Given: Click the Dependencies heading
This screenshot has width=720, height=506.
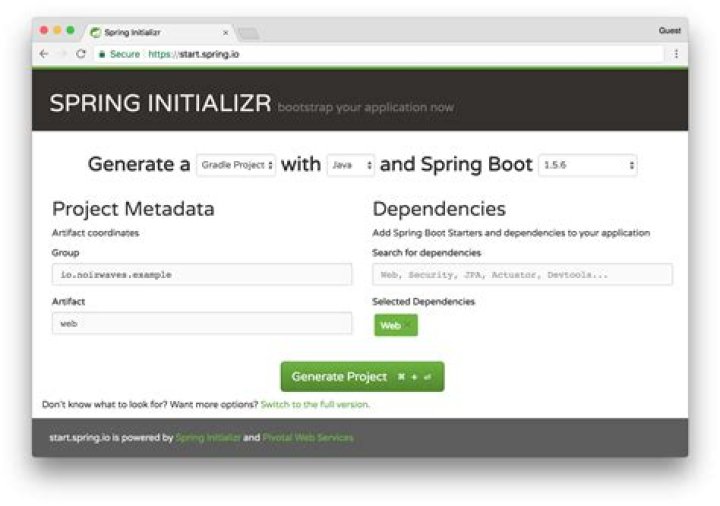Looking at the screenshot, I should pyautogui.click(x=439, y=209).
